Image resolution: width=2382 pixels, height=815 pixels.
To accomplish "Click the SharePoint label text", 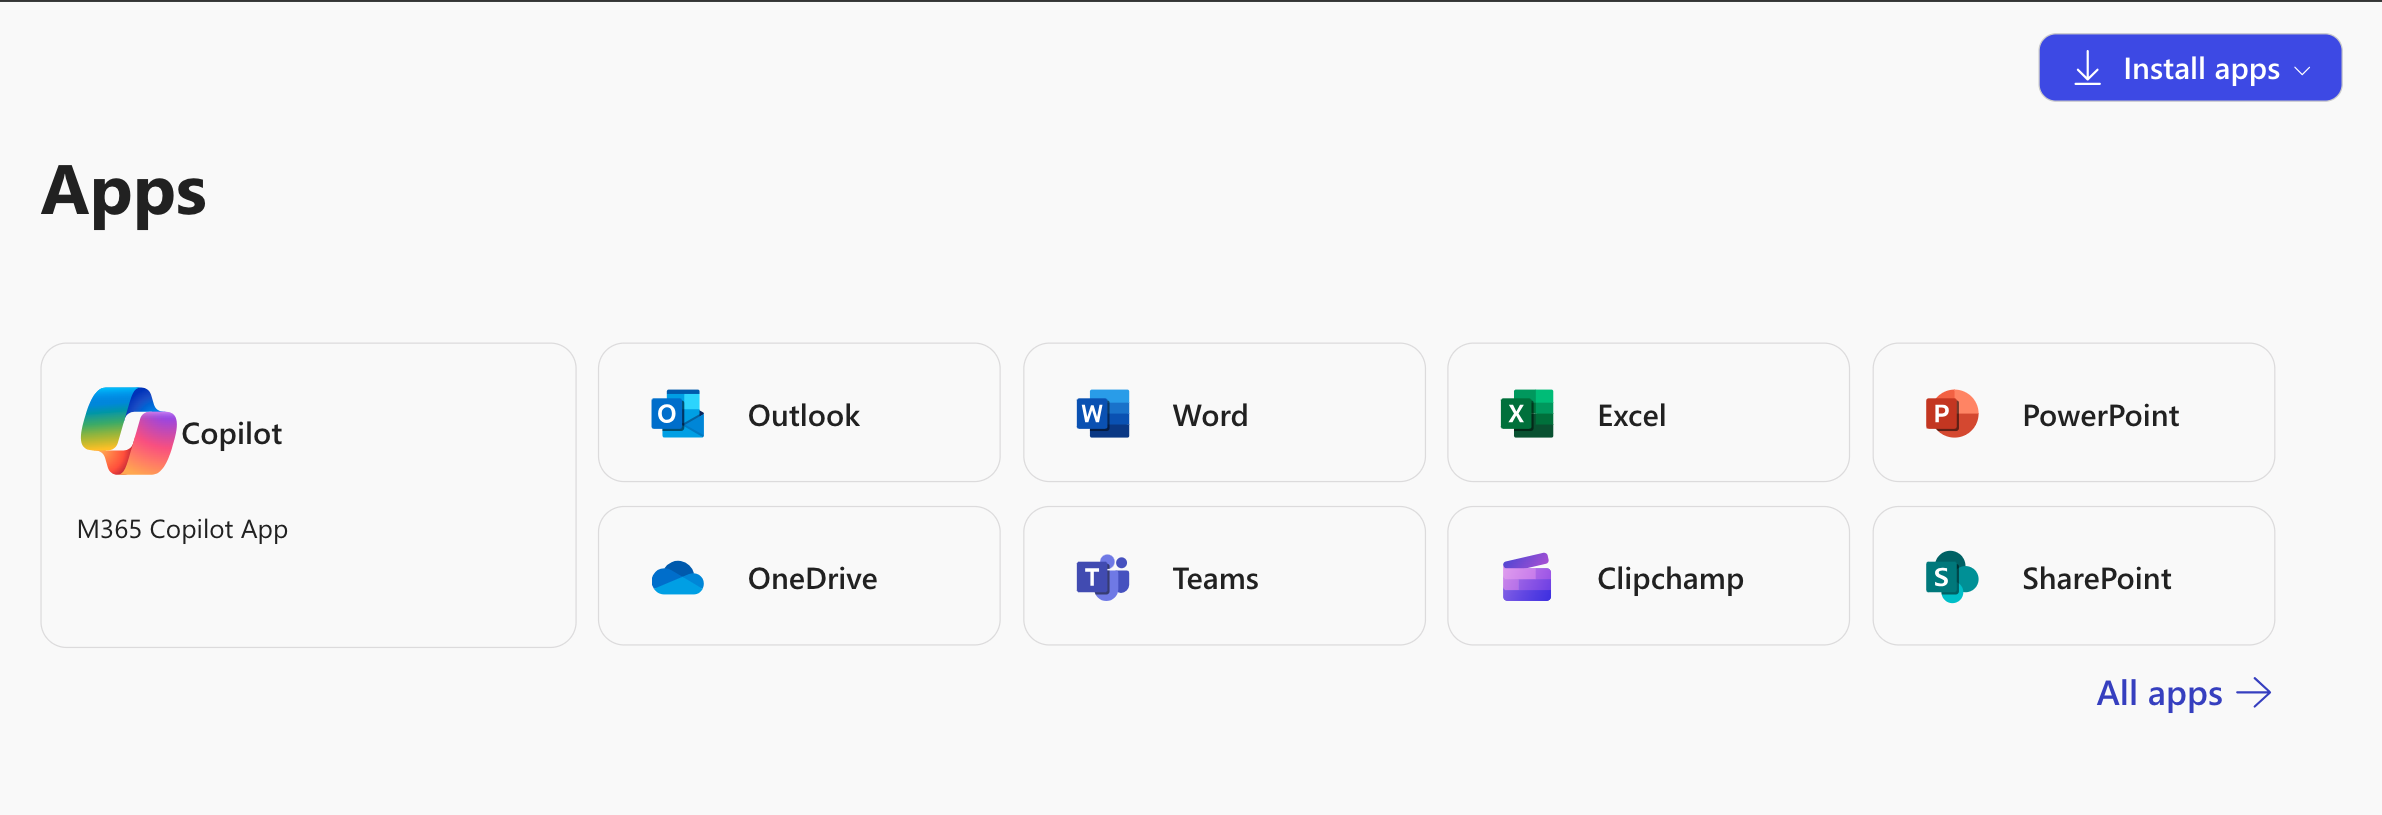I will [x=2096, y=578].
